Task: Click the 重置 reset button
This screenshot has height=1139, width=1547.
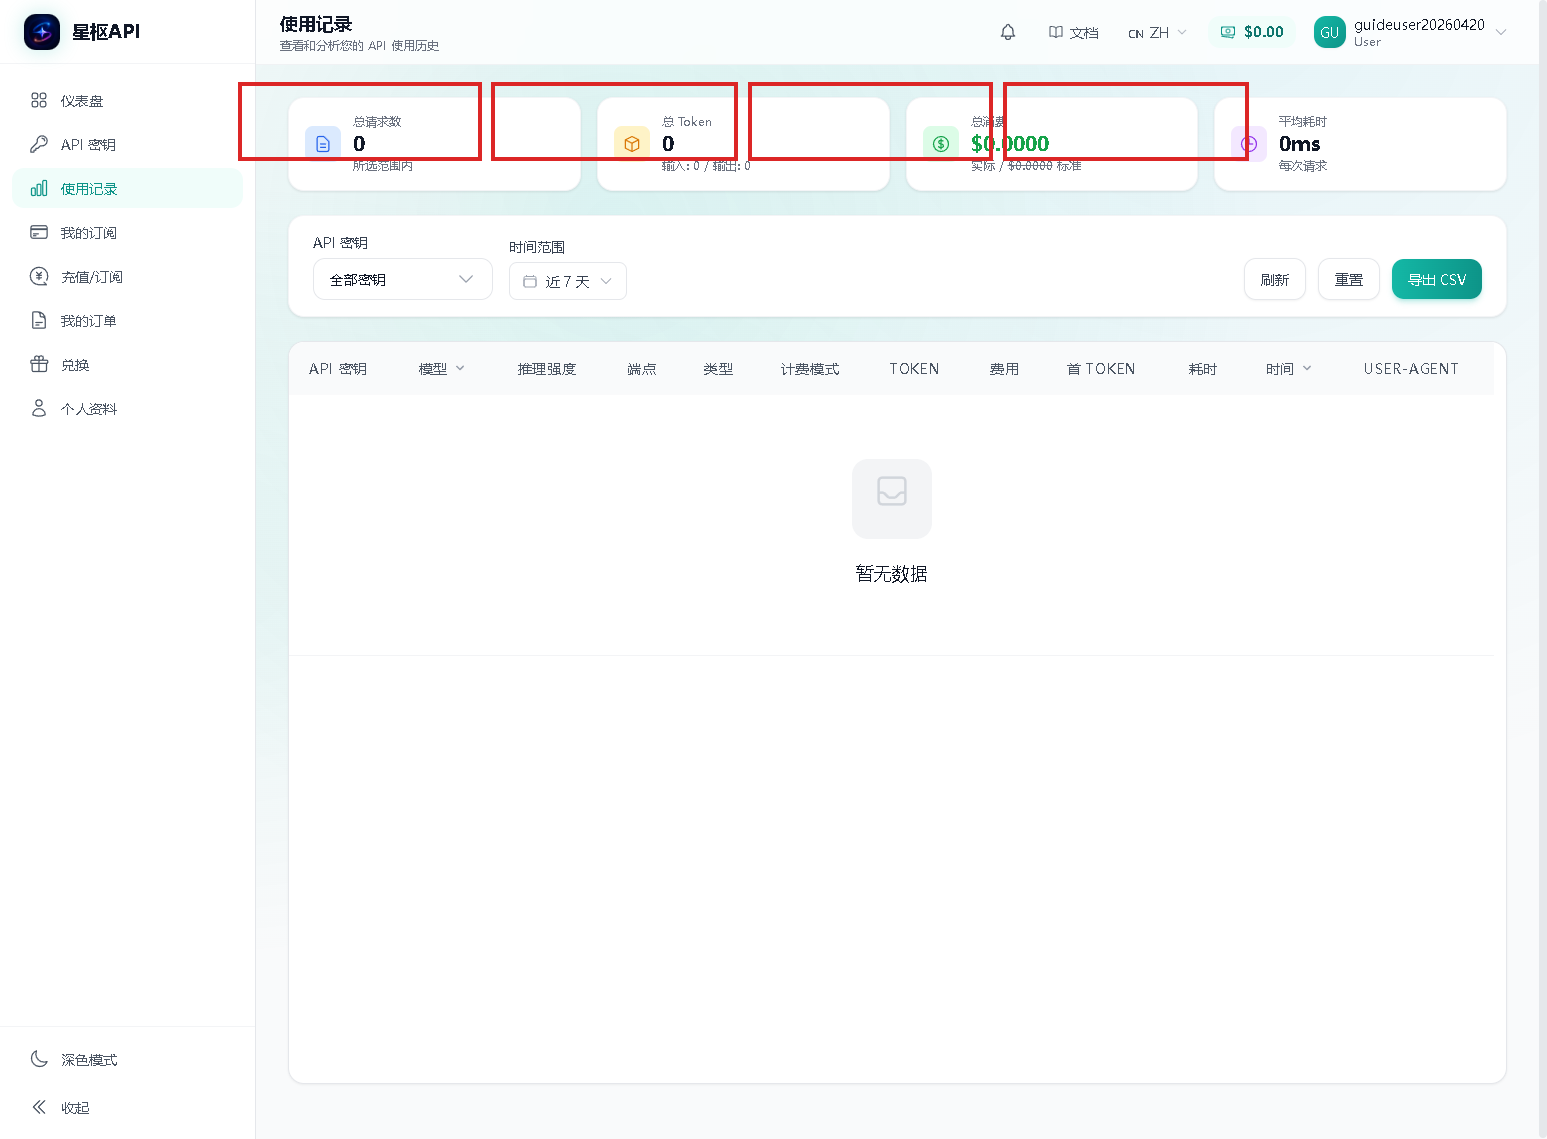Action: tap(1348, 280)
